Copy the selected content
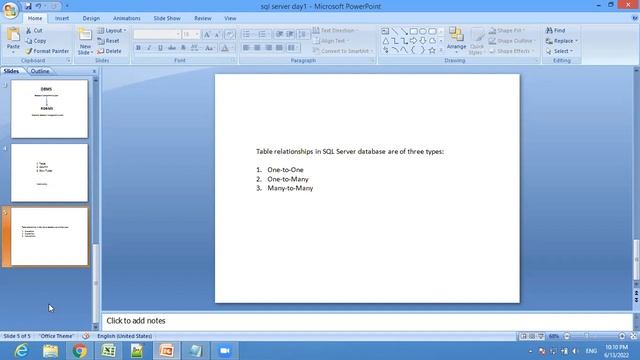 [x=36, y=41]
